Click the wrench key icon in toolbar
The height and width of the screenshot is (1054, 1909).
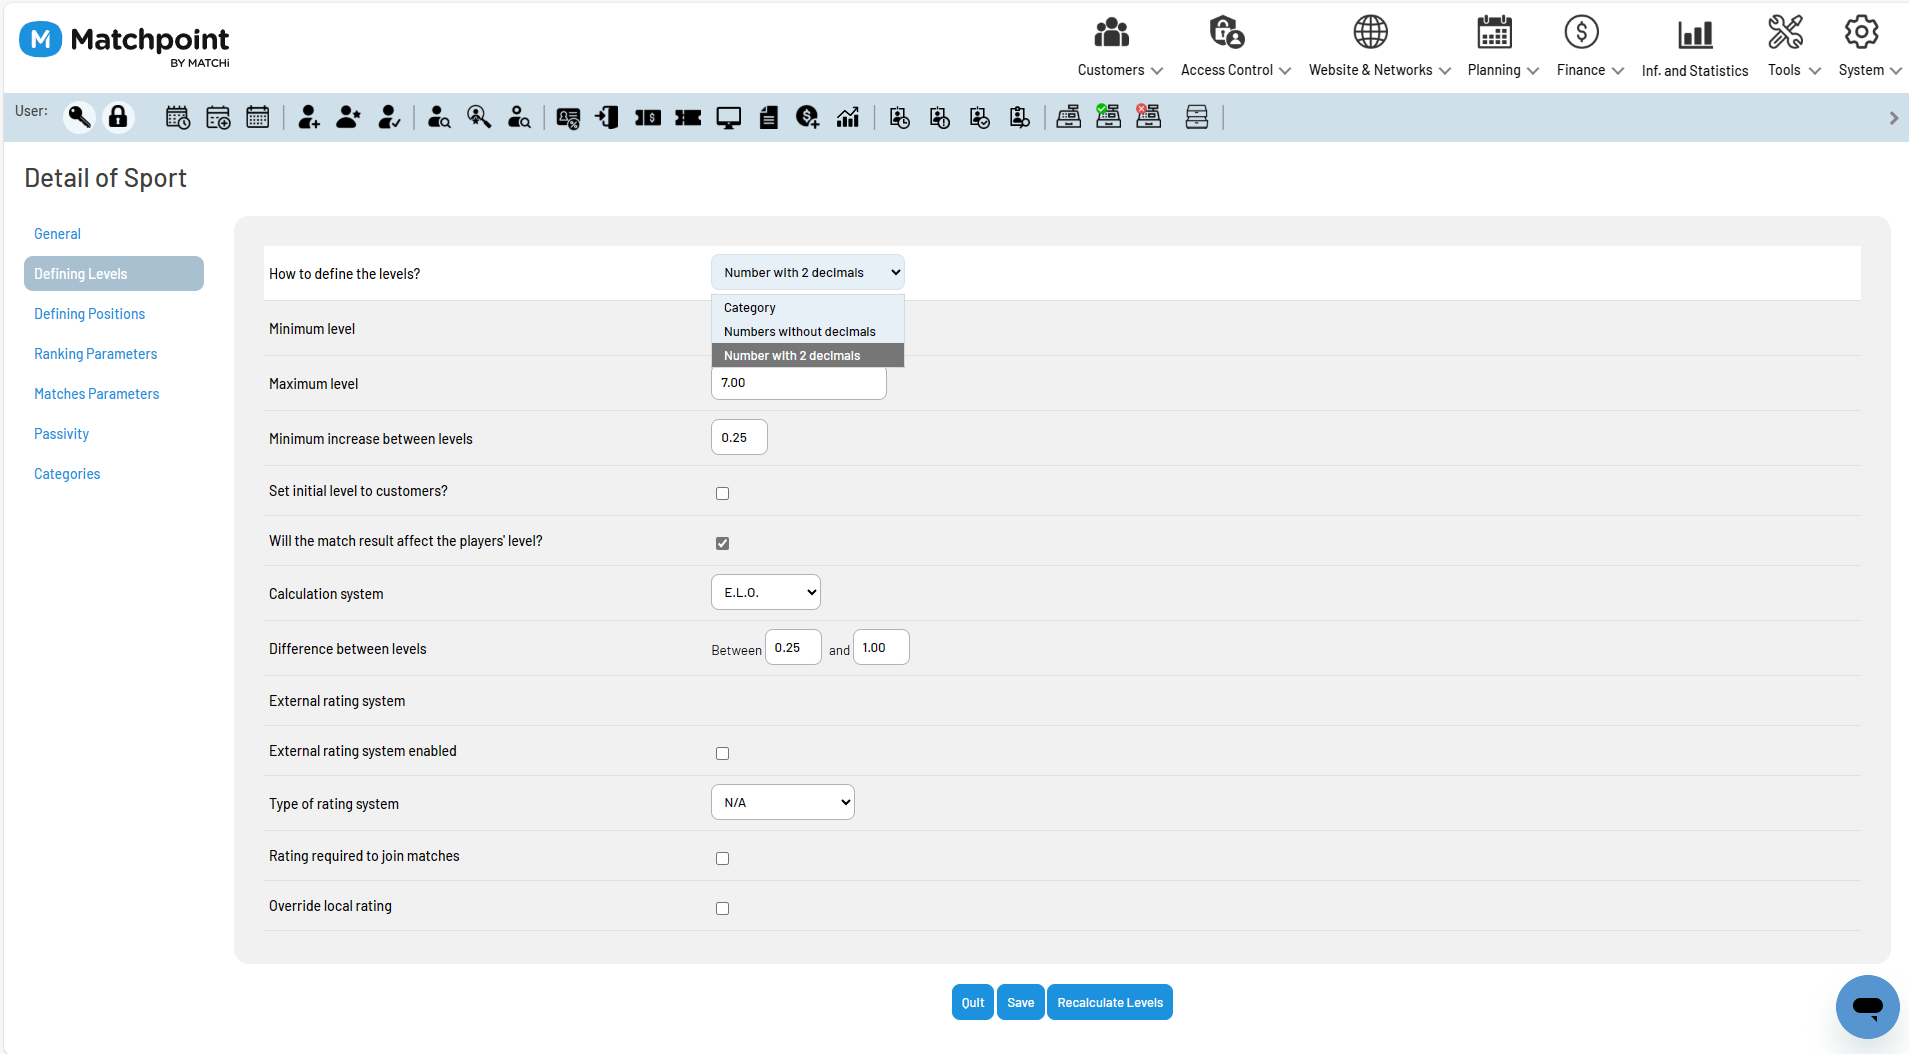click(x=79, y=117)
